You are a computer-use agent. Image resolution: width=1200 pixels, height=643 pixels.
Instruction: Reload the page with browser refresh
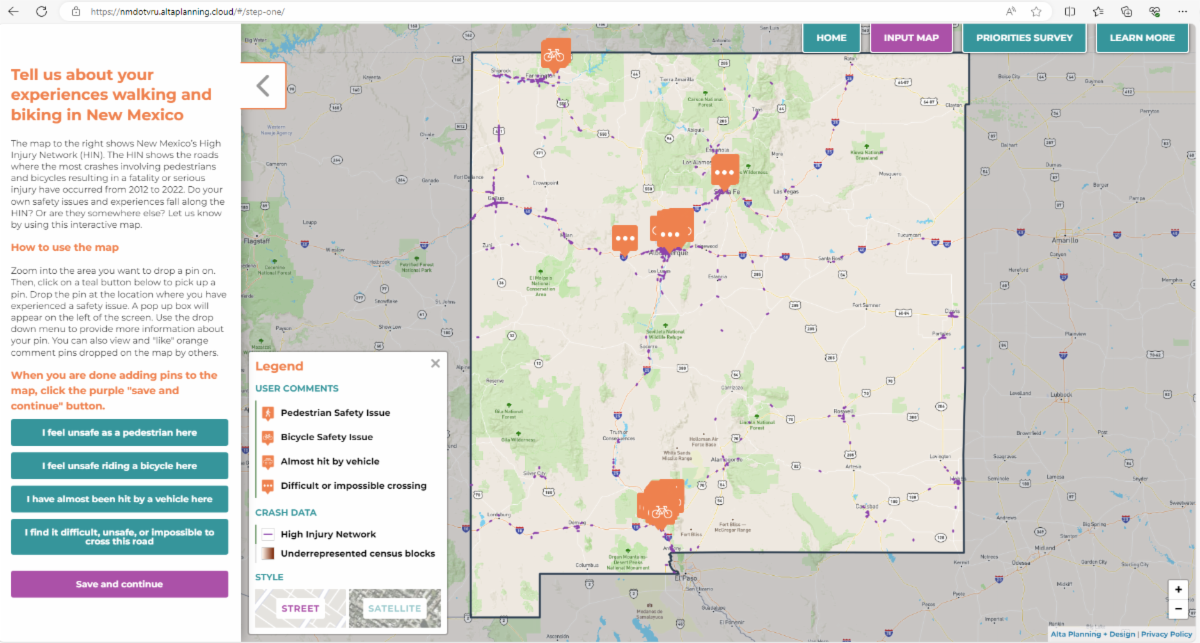(41, 11)
